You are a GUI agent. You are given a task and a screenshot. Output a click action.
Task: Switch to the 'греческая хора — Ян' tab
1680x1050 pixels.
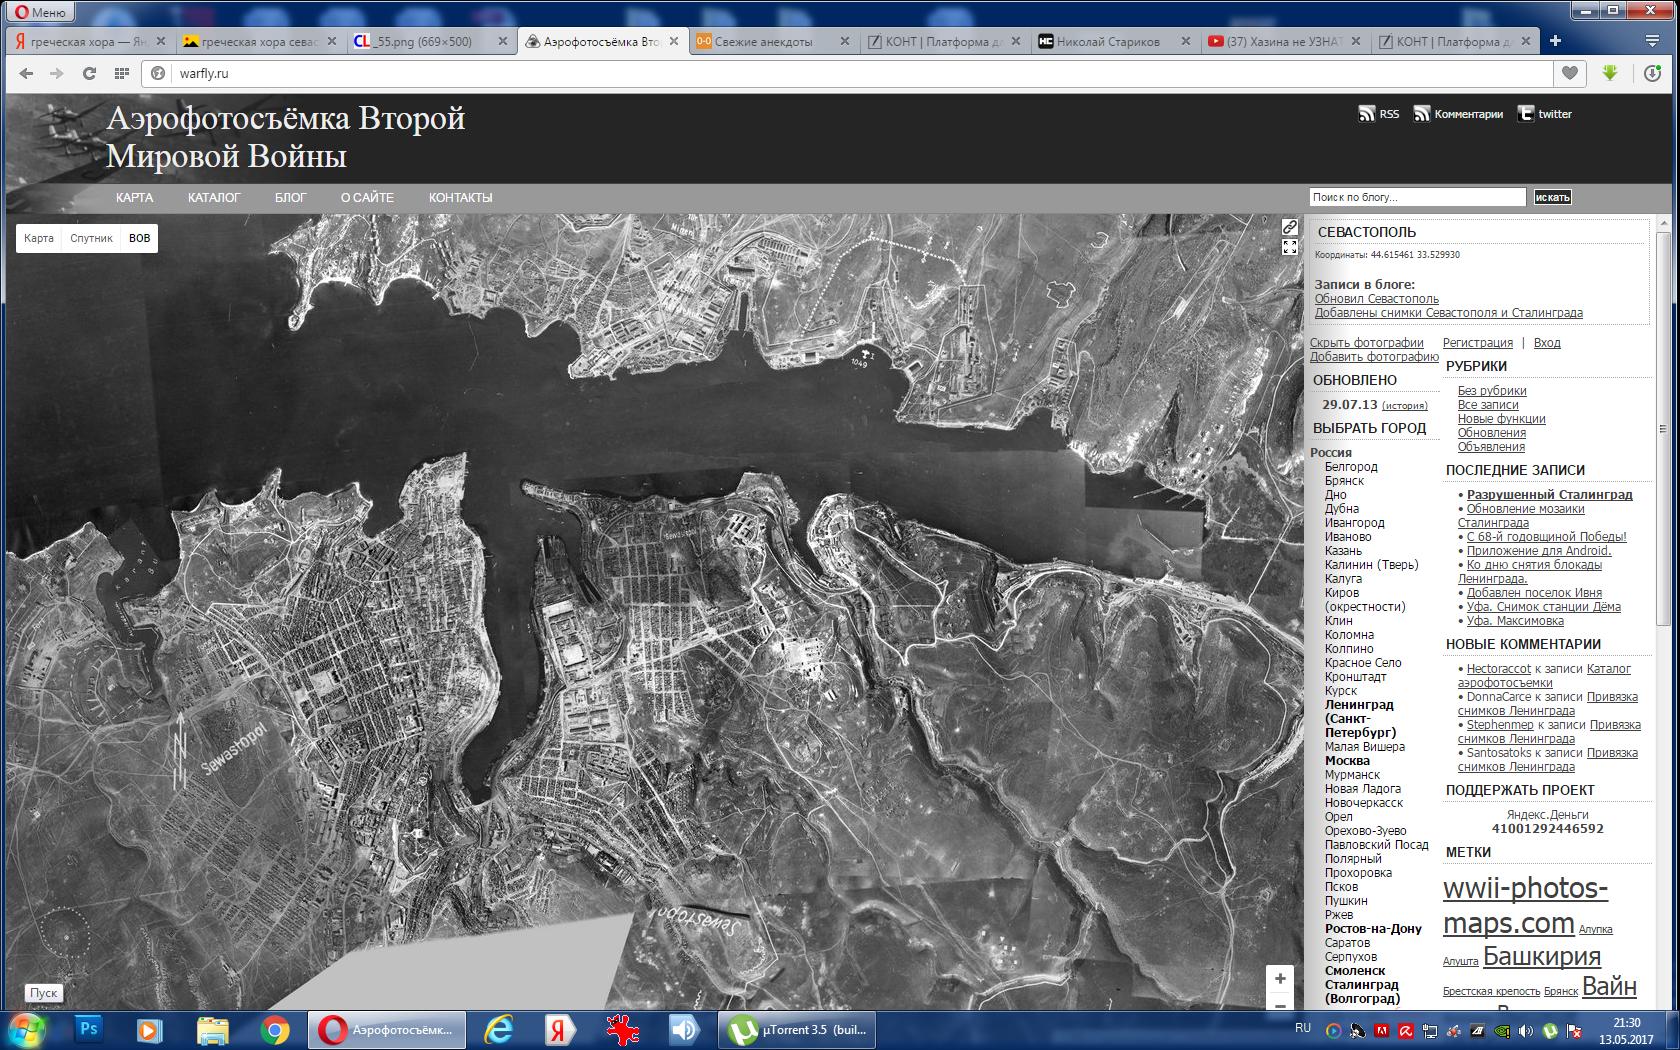(x=92, y=42)
